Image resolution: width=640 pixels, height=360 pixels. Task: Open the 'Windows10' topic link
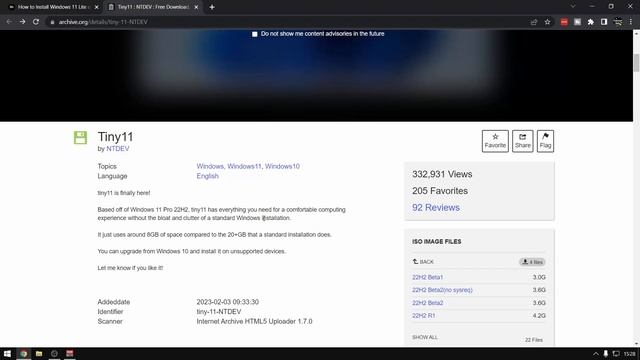(282, 166)
